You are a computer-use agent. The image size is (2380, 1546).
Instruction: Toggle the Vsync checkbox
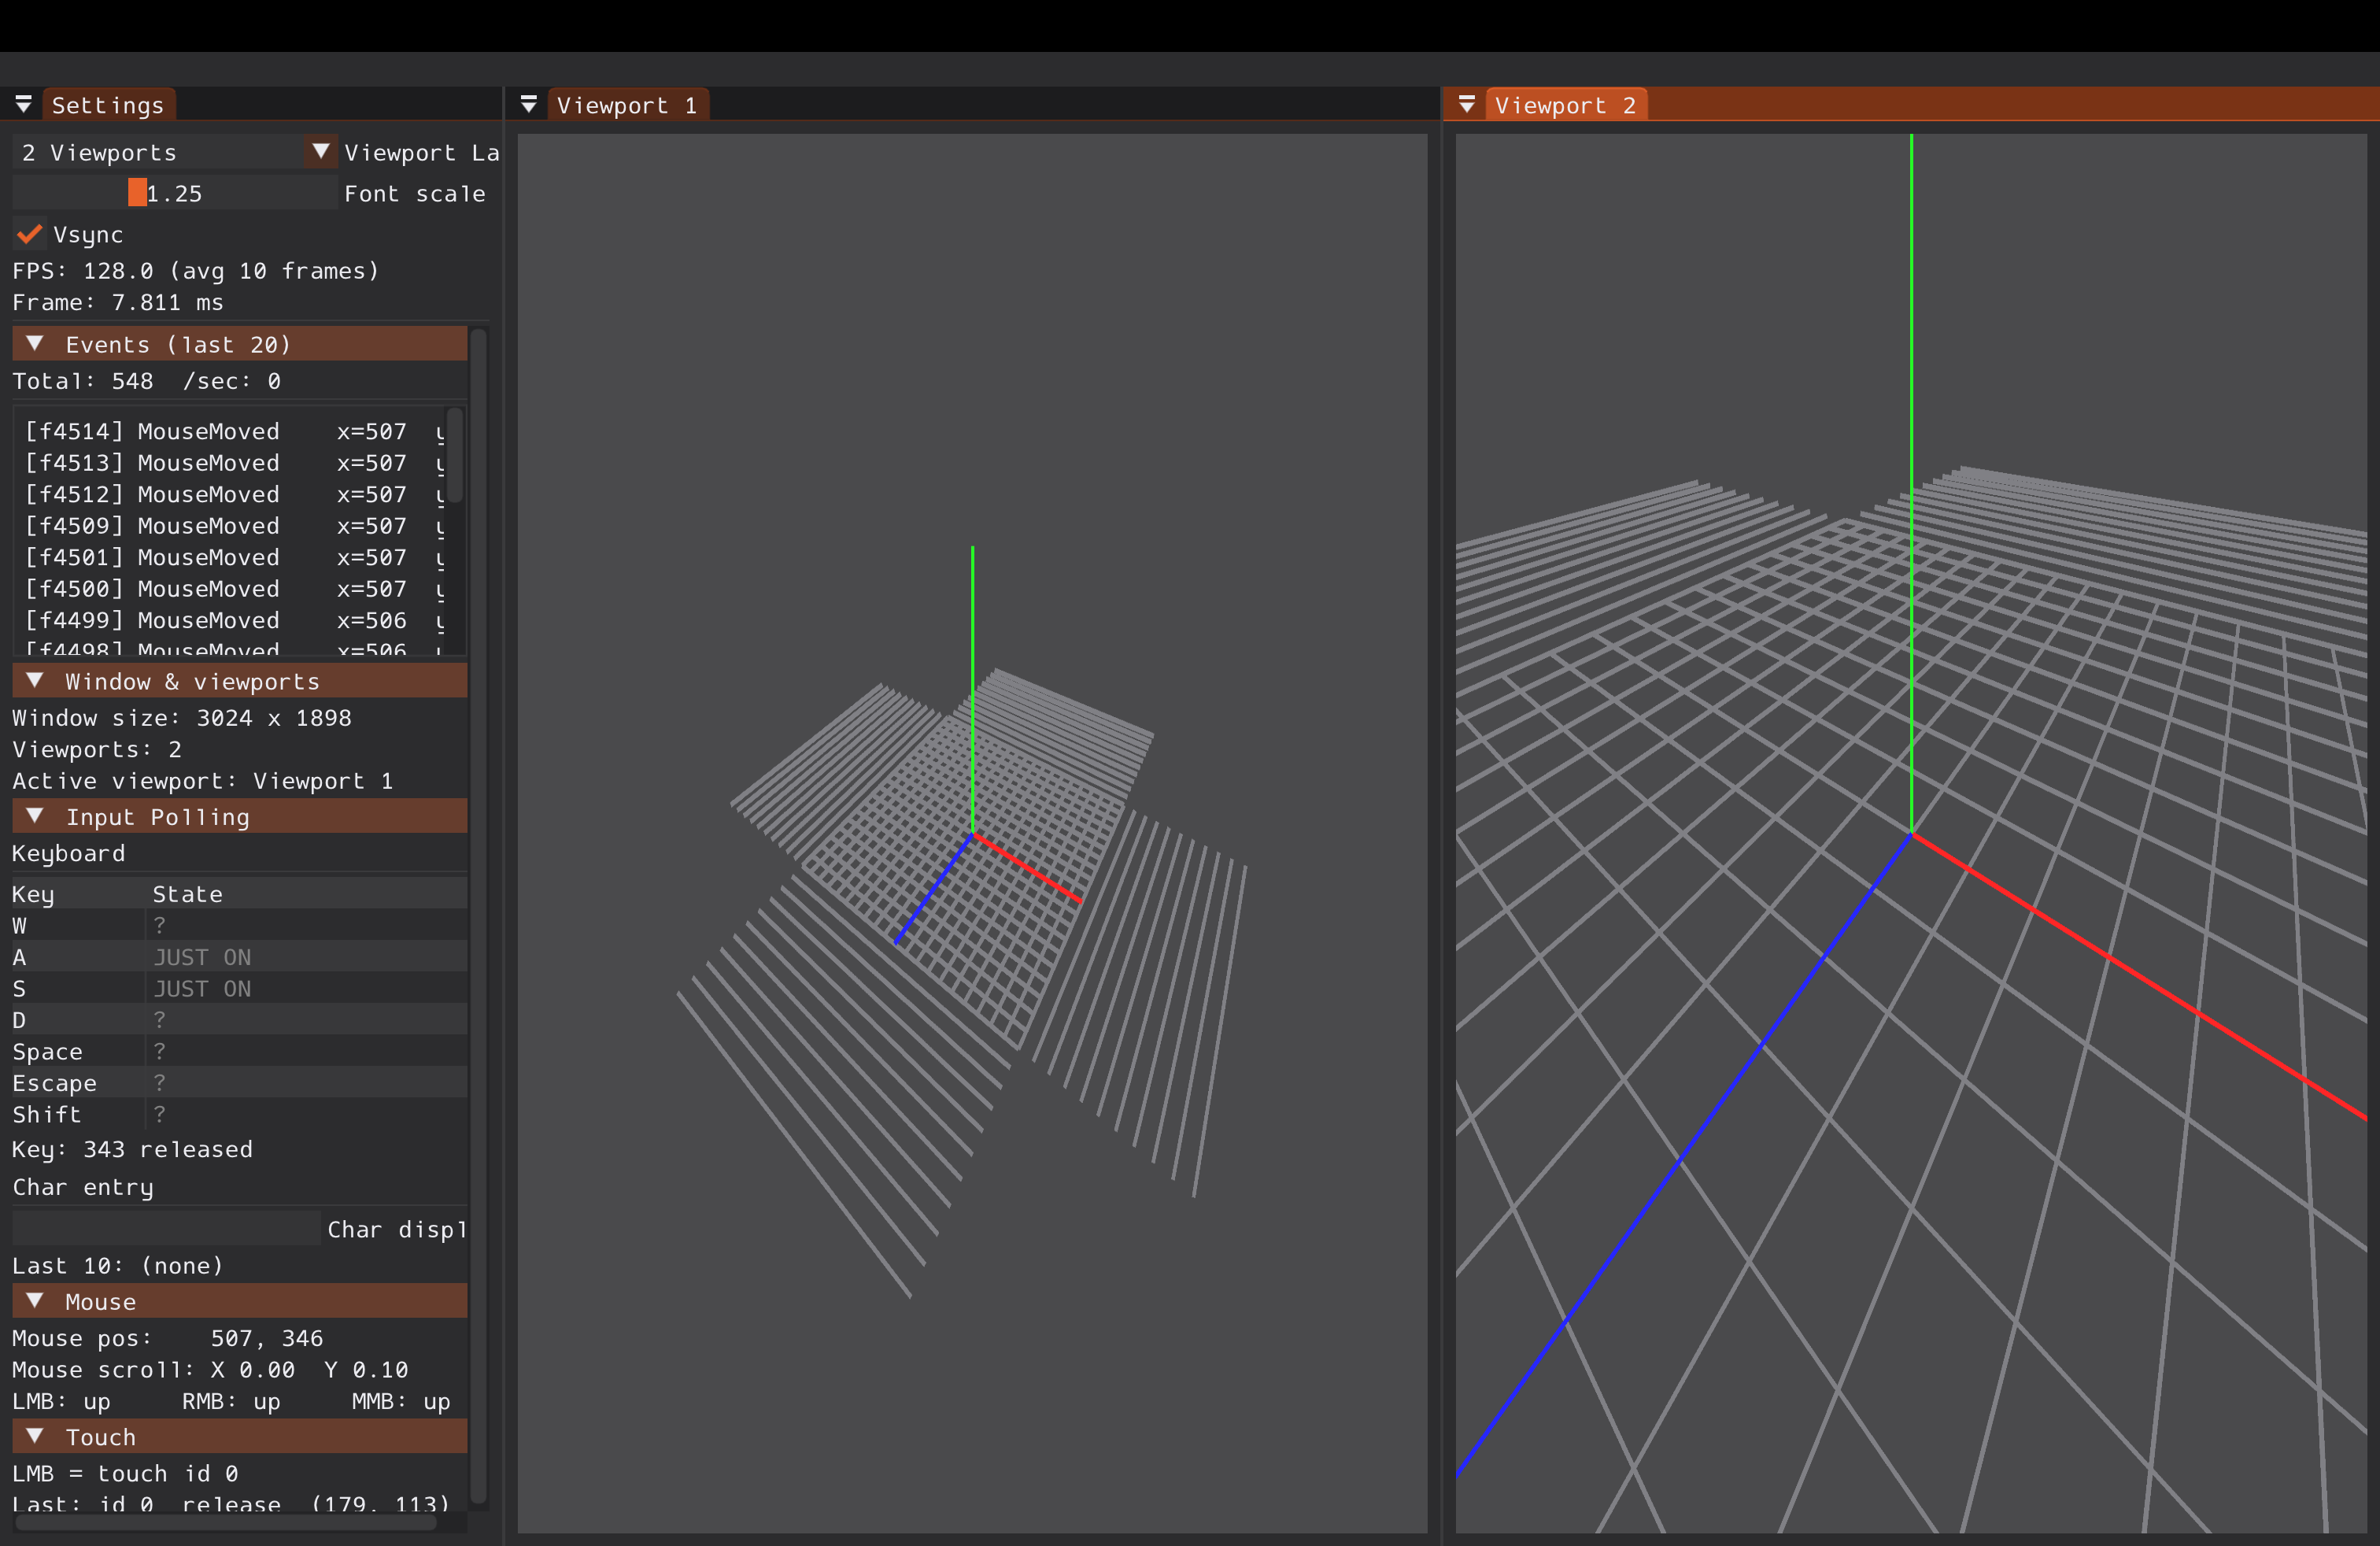pos(29,234)
